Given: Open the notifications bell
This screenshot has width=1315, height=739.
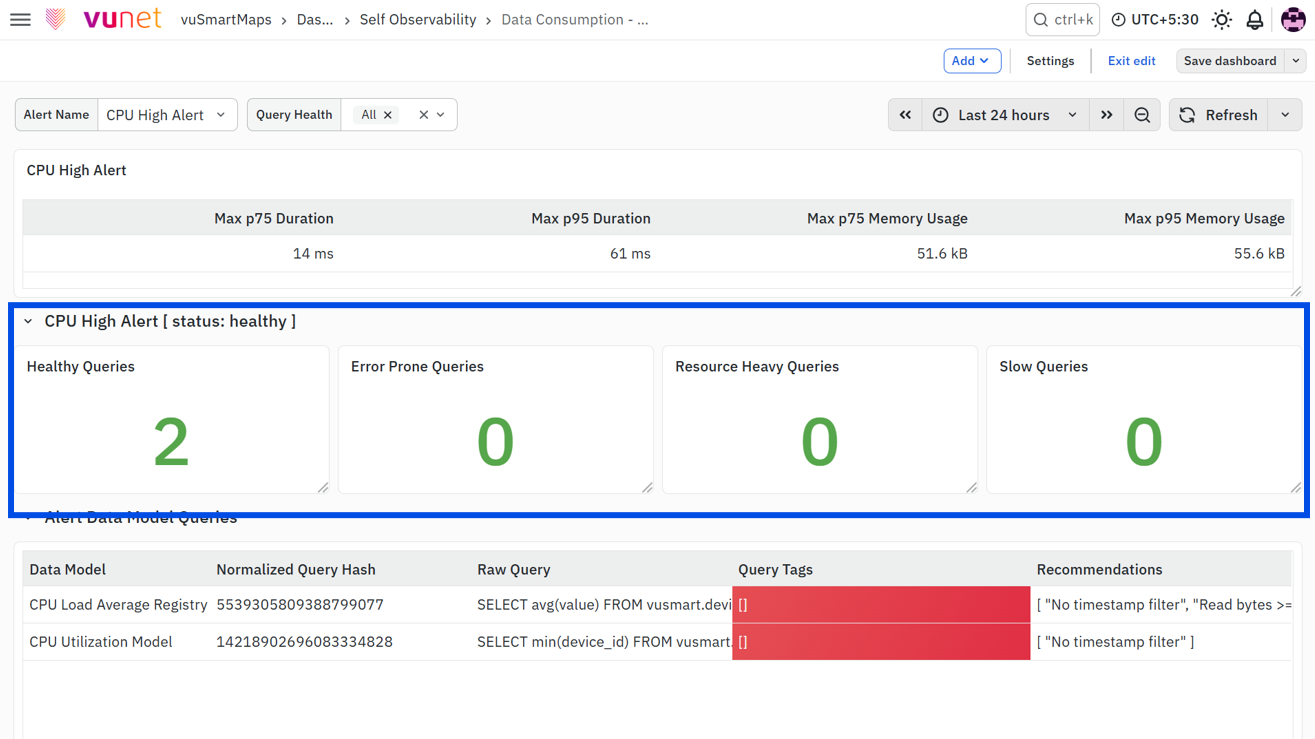Looking at the screenshot, I should pyautogui.click(x=1255, y=20).
